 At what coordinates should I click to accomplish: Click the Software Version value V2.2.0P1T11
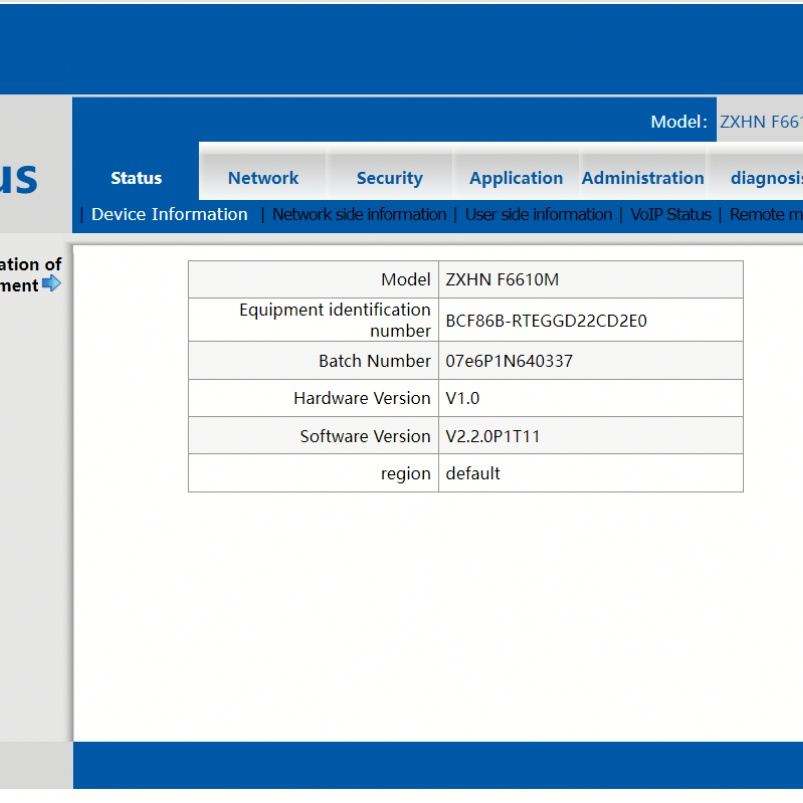(x=492, y=436)
